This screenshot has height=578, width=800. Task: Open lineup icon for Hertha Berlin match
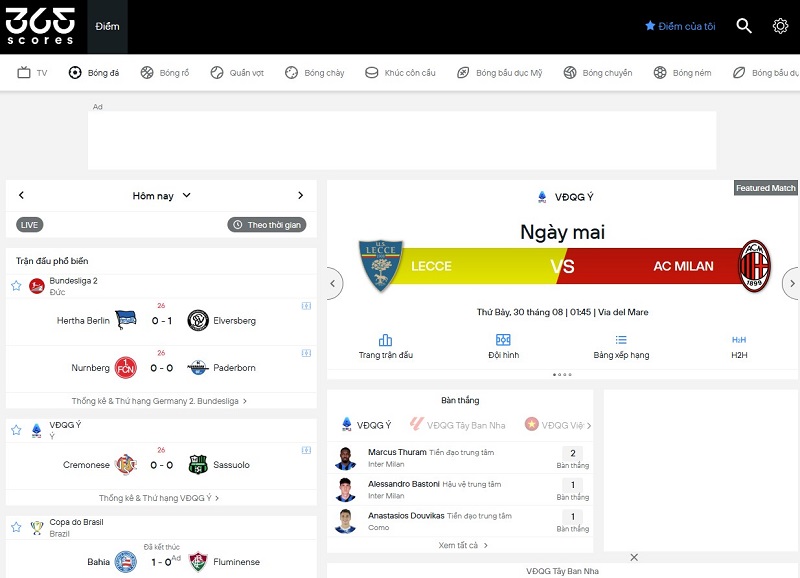[x=306, y=306]
